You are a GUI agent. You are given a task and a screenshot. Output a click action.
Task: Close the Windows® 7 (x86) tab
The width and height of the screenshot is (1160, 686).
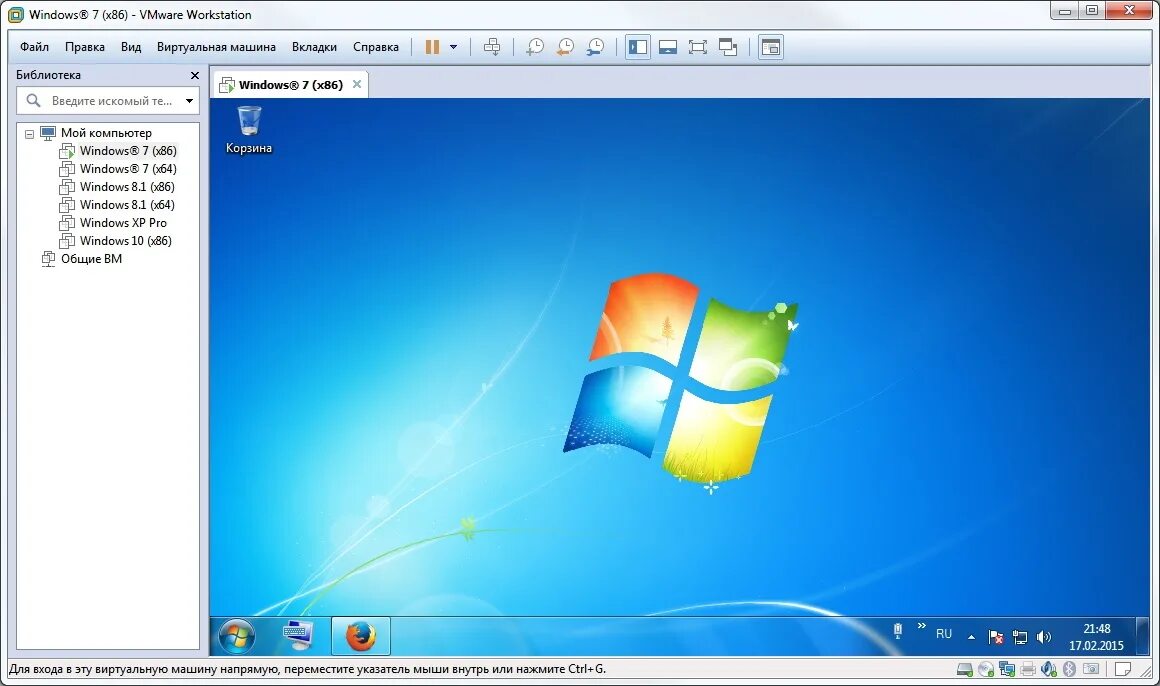[357, 84]
